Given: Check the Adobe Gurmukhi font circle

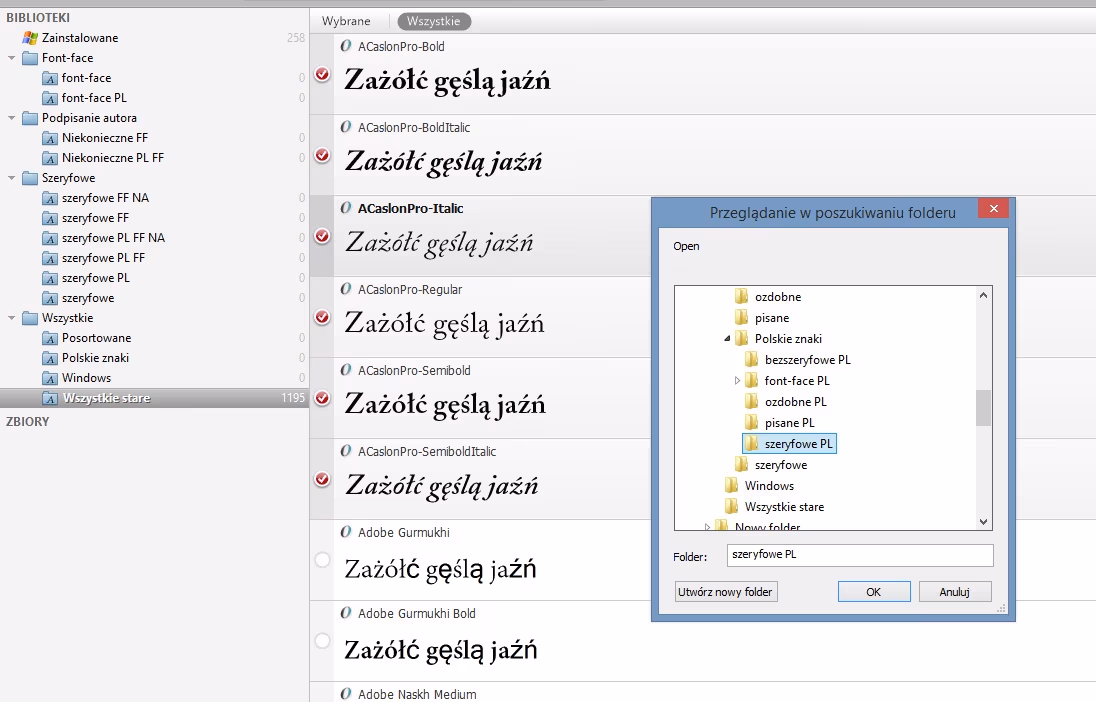Looking at the screenshot, I should [x=322, y=560].
